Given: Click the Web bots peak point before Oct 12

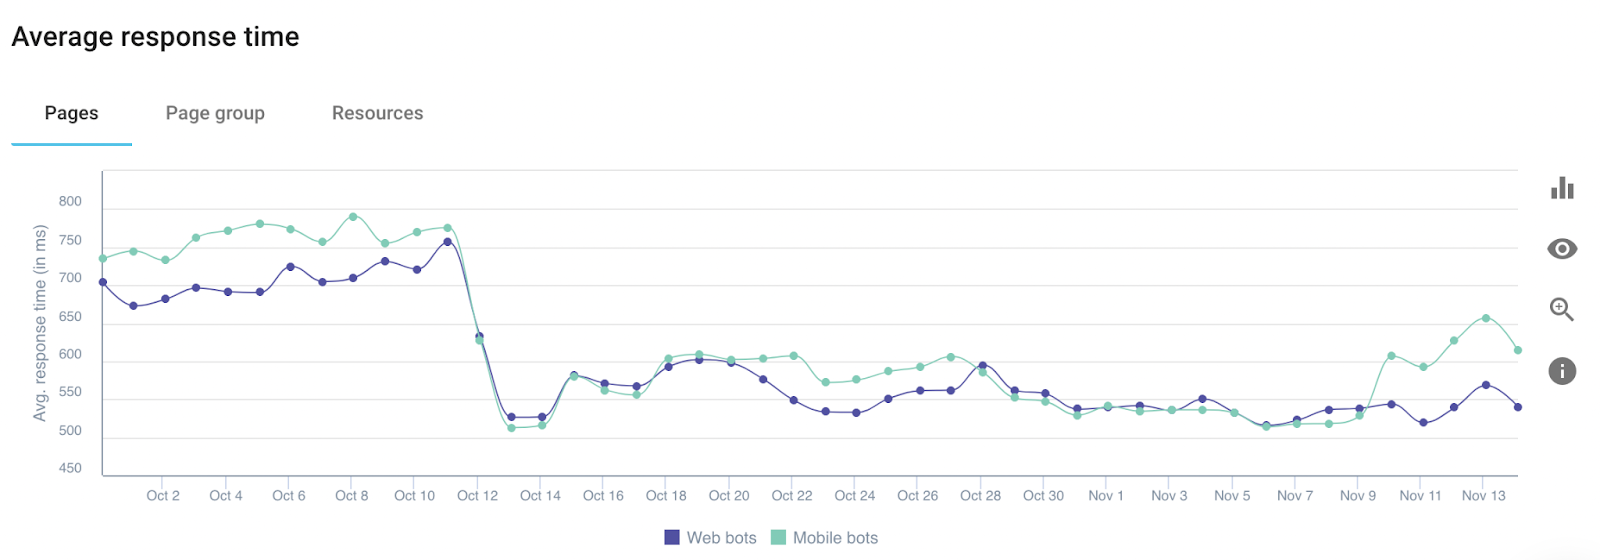Looking at the screenshot, I should coord(447,242).
